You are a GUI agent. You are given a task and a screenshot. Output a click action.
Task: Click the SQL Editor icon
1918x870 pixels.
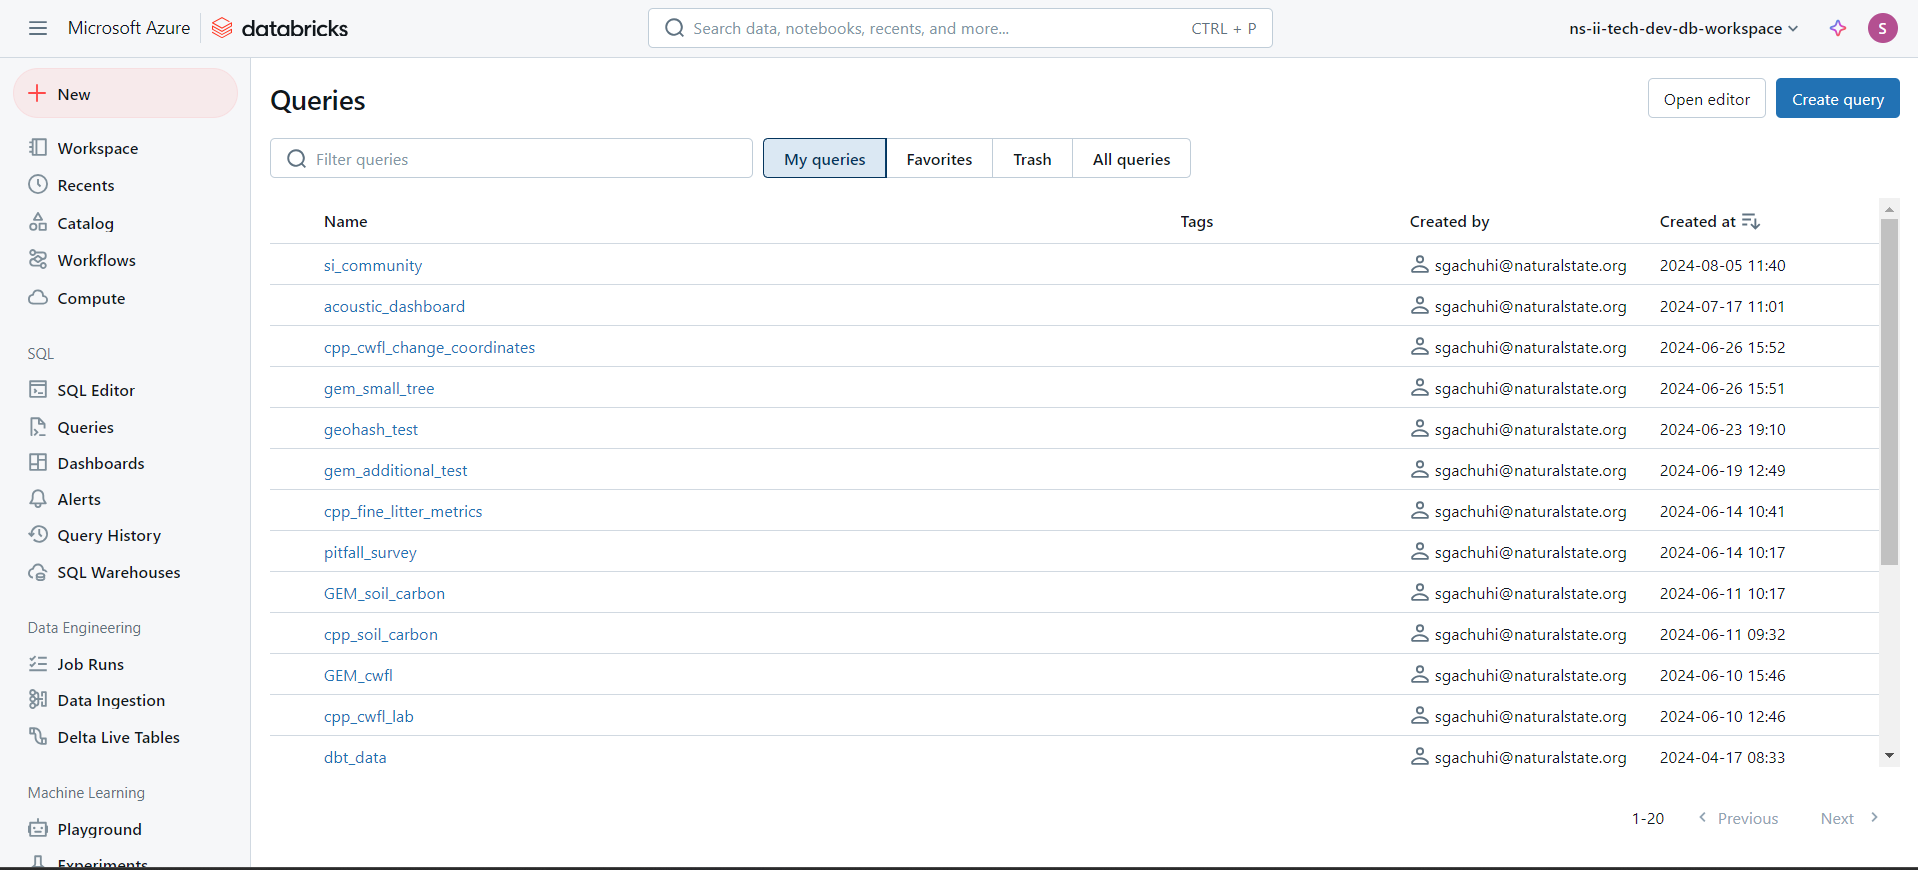pos(38,389)
